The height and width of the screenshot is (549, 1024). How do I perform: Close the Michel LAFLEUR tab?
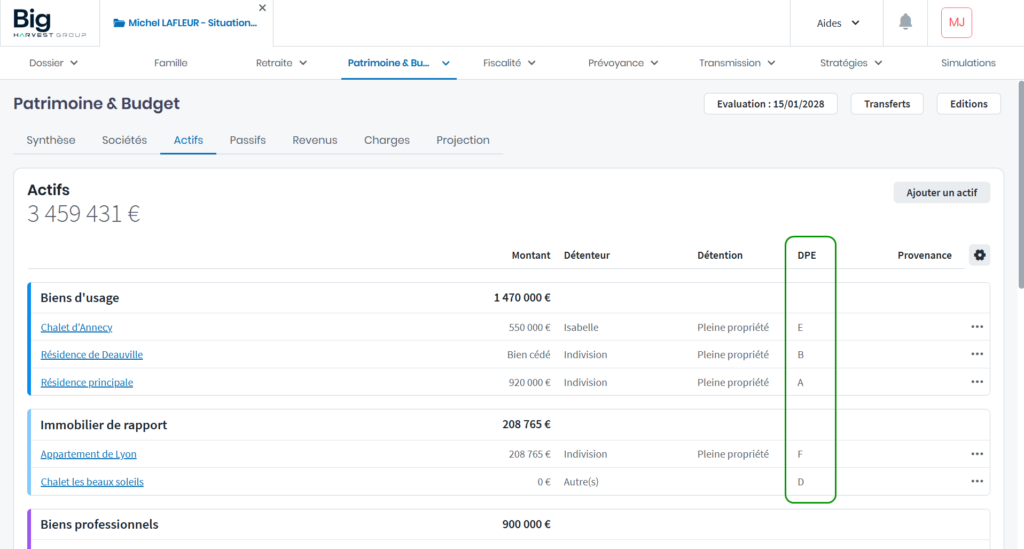pyautogui.click(x=262, y=8)
